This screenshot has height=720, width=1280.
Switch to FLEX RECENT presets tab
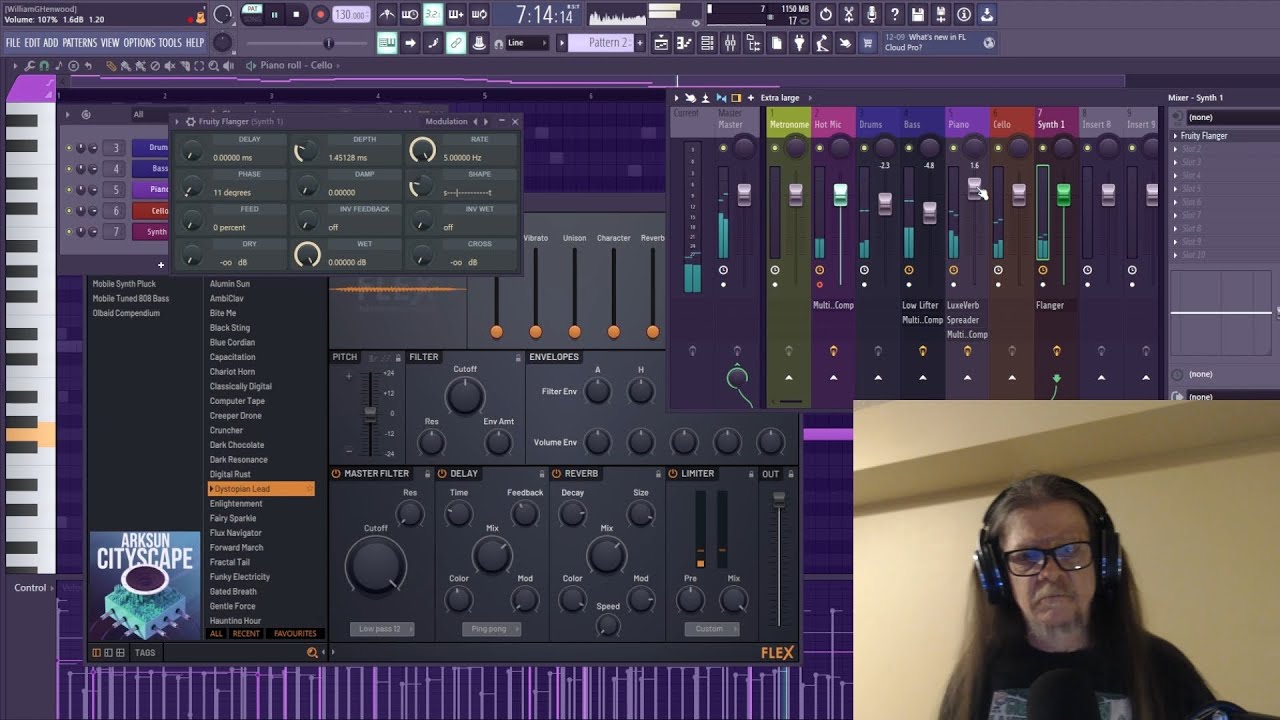pos(246,634)
